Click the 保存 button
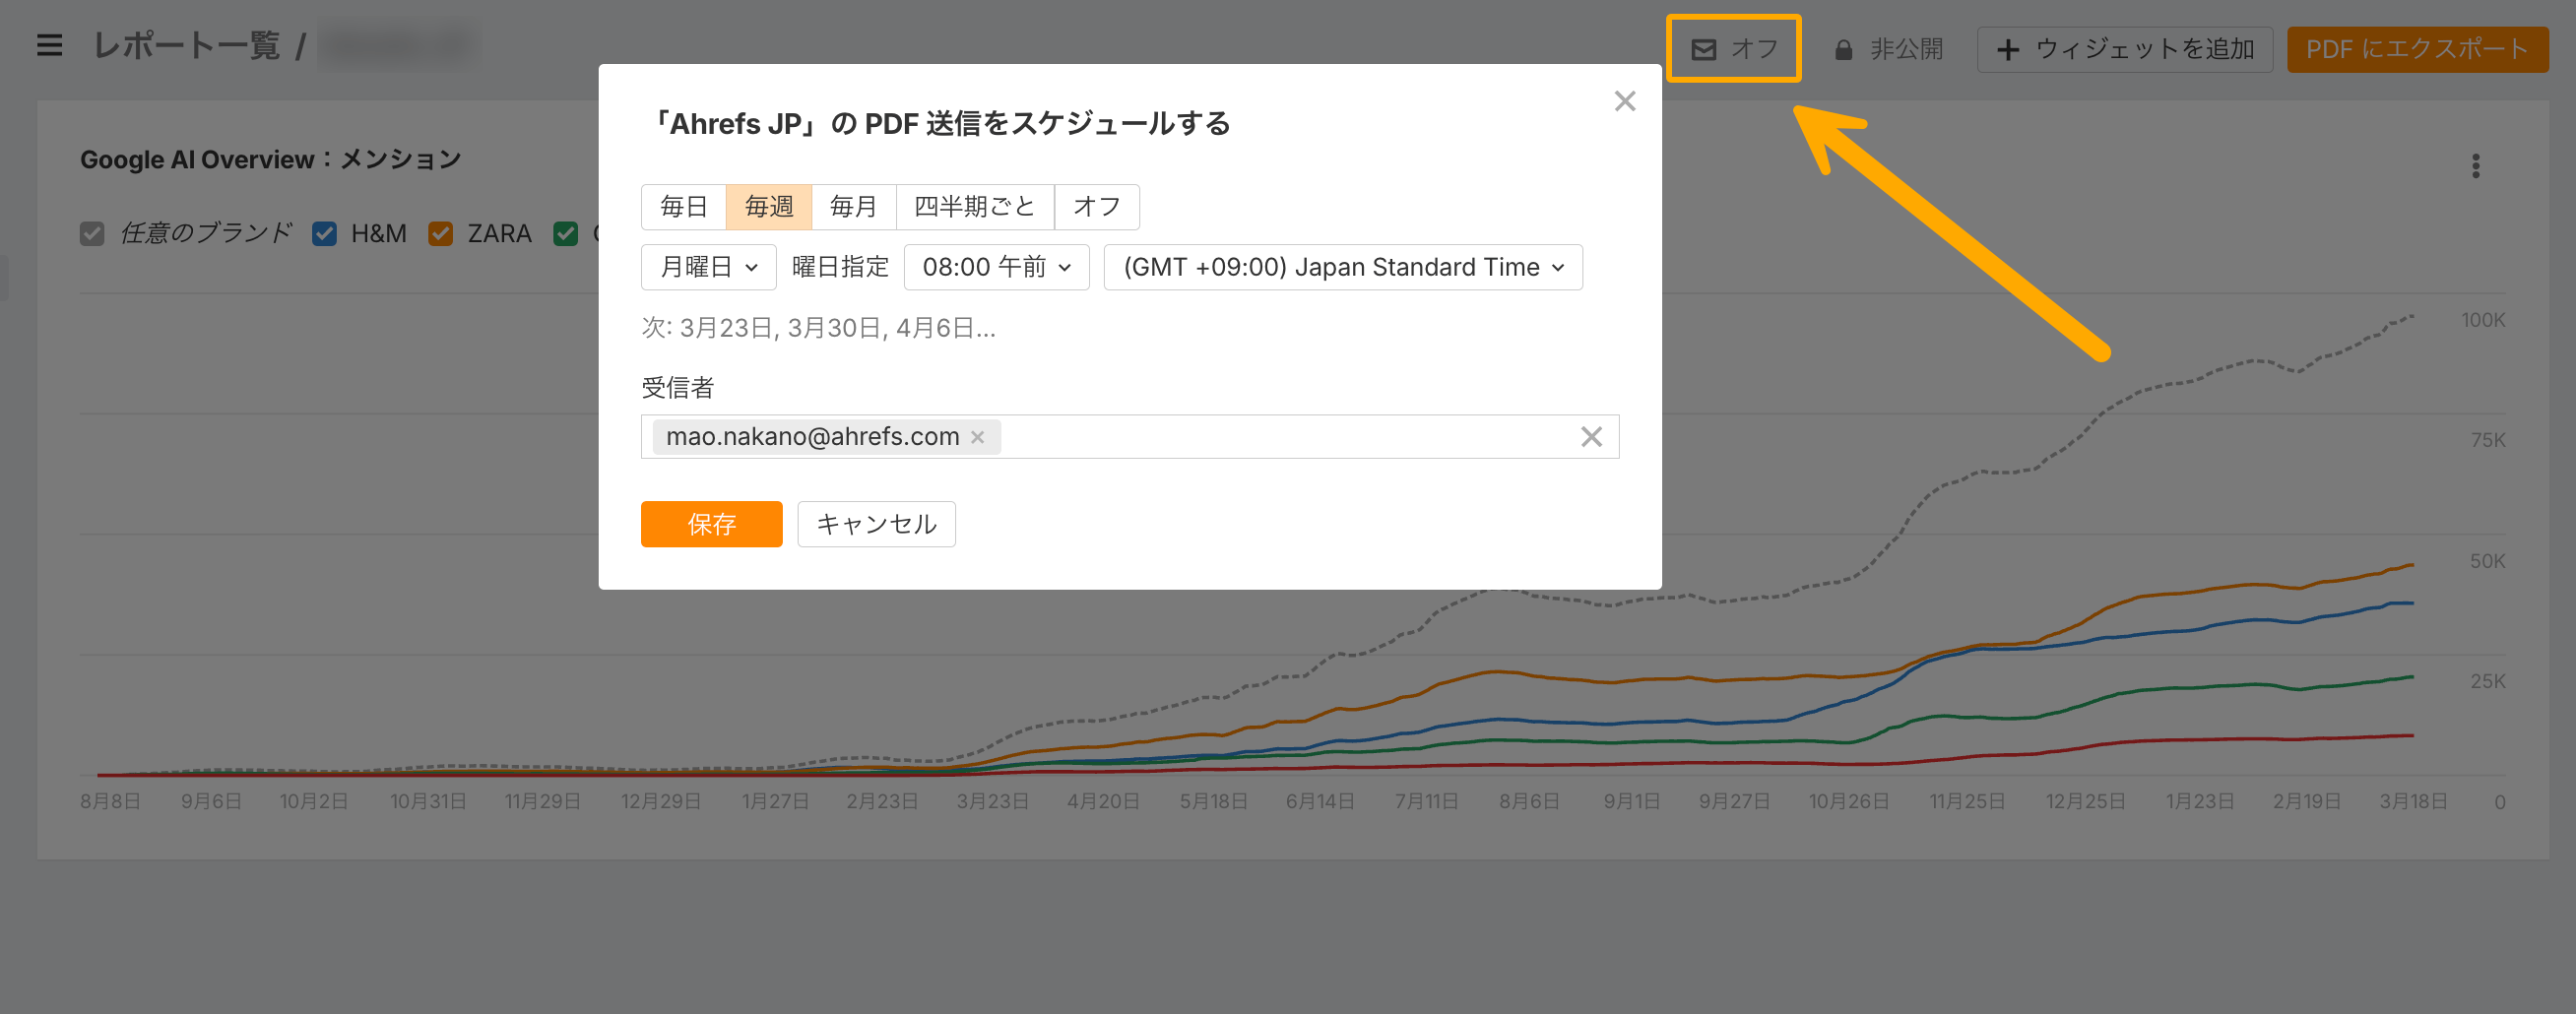This screenshot has width=2576, height=1014. click(711, 524)
